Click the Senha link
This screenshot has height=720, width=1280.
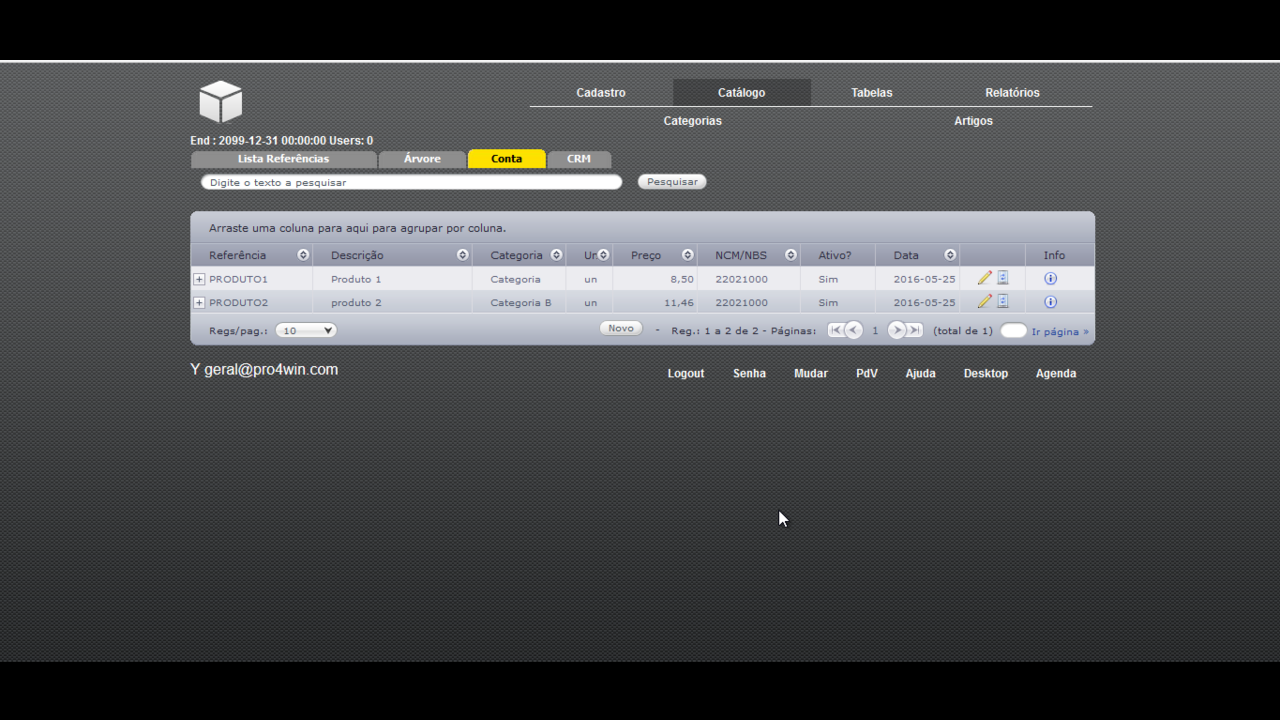(x=749, y=374)
